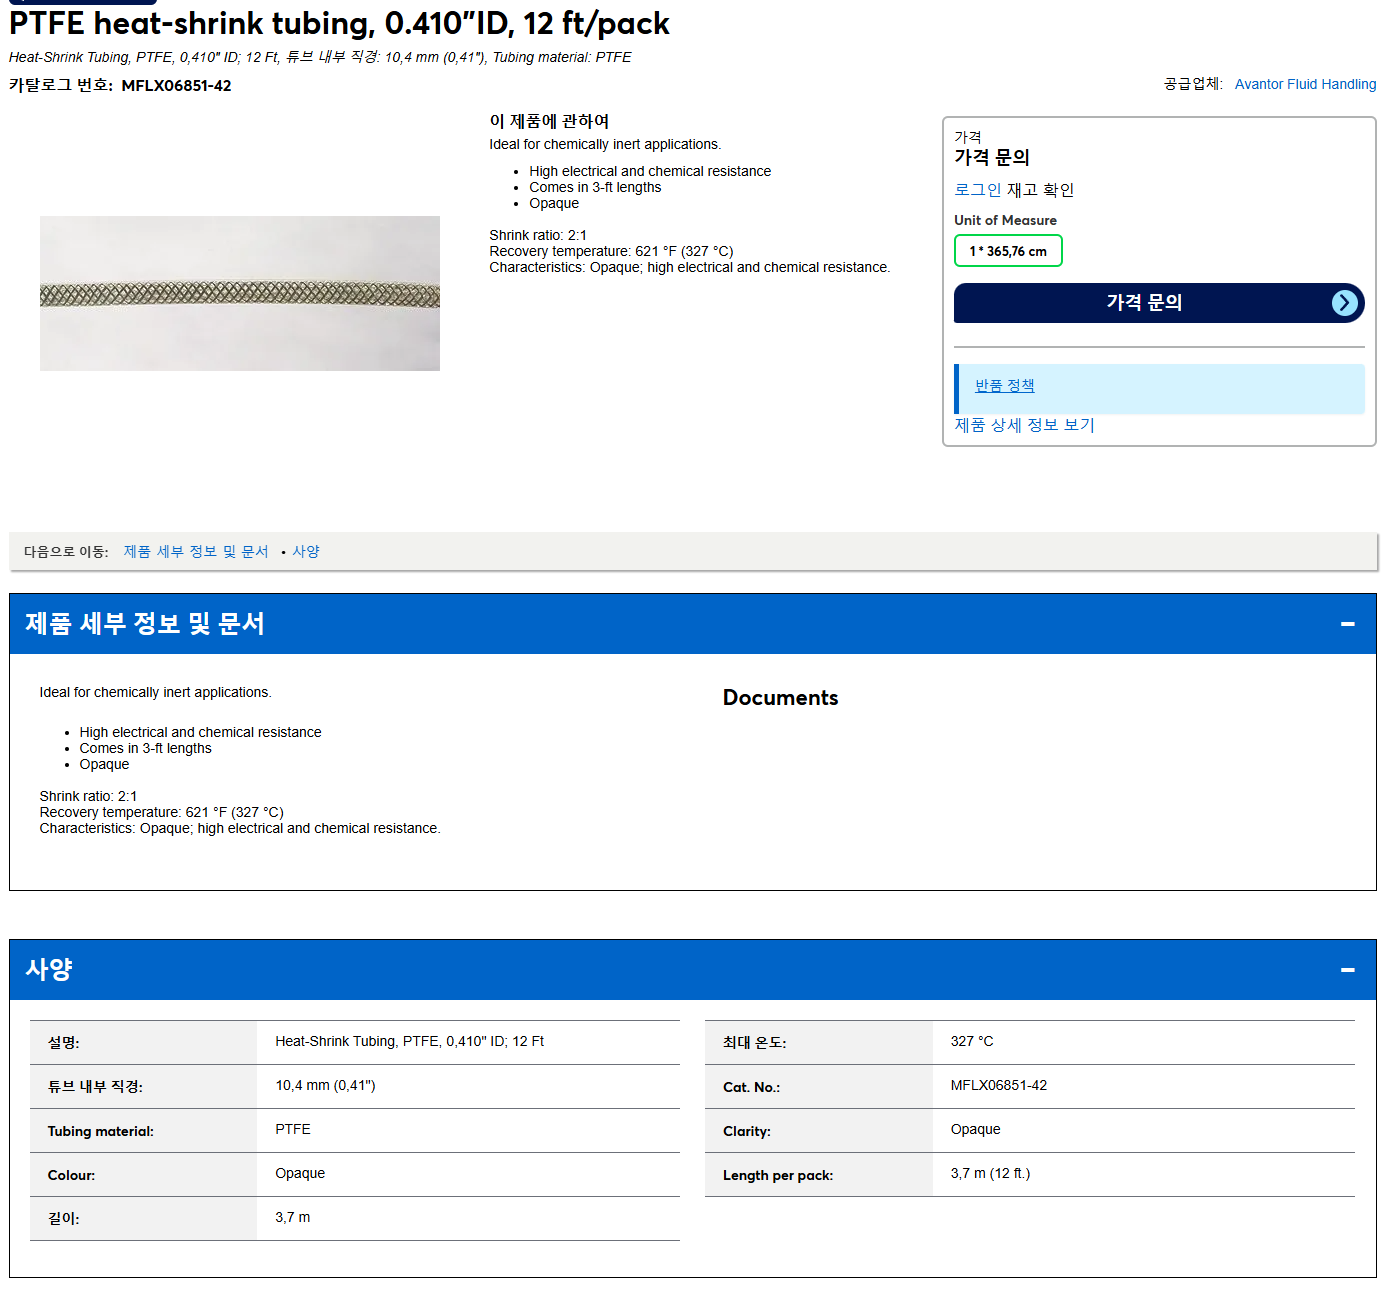Collapse the 사양 section with minus icon
The height and width of the screenshot is (1298, 1384).
(1348, 970)
